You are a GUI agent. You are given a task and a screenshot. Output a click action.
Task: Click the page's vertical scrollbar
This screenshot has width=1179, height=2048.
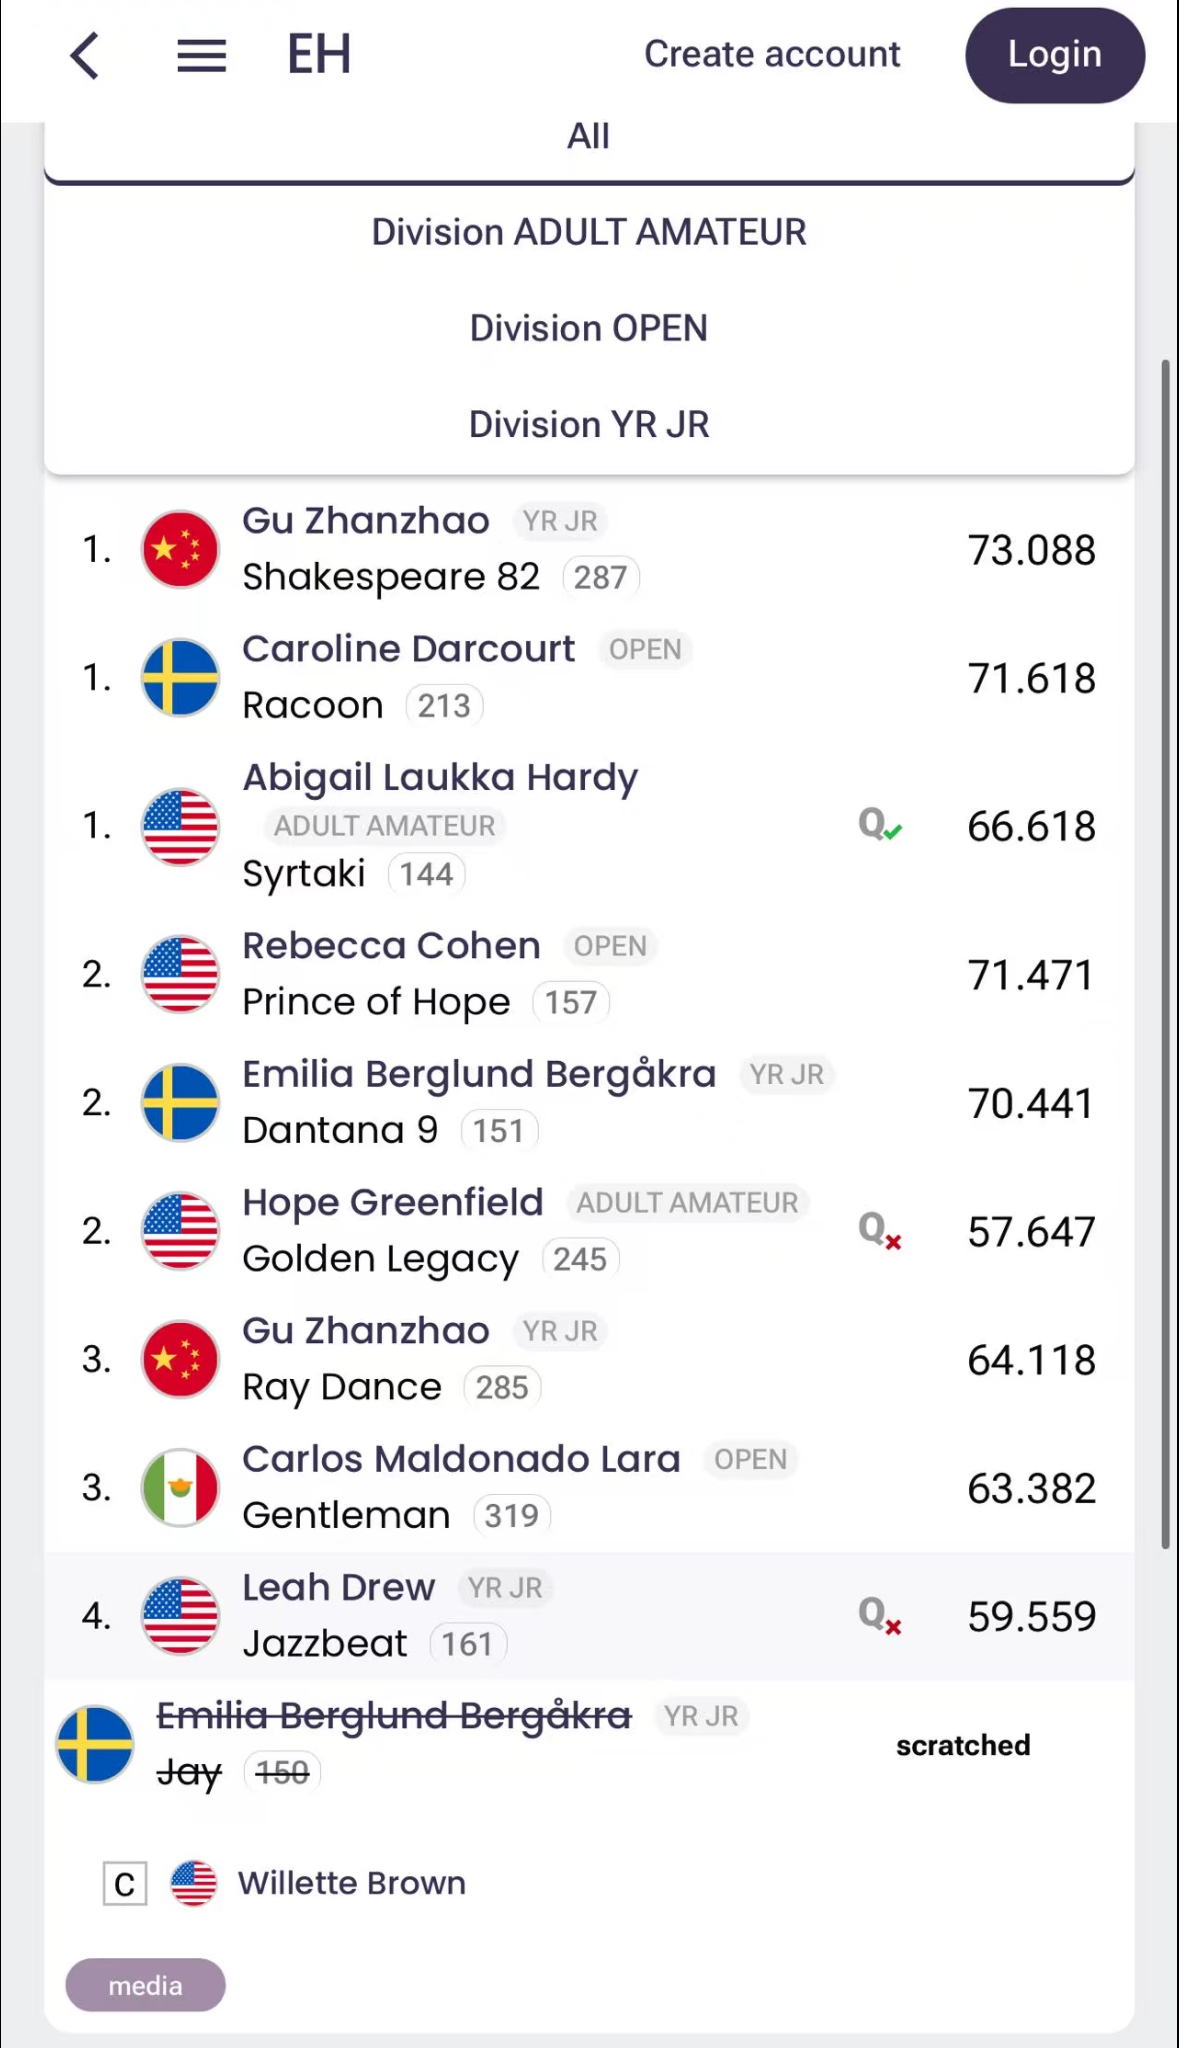pos(1165,950)
